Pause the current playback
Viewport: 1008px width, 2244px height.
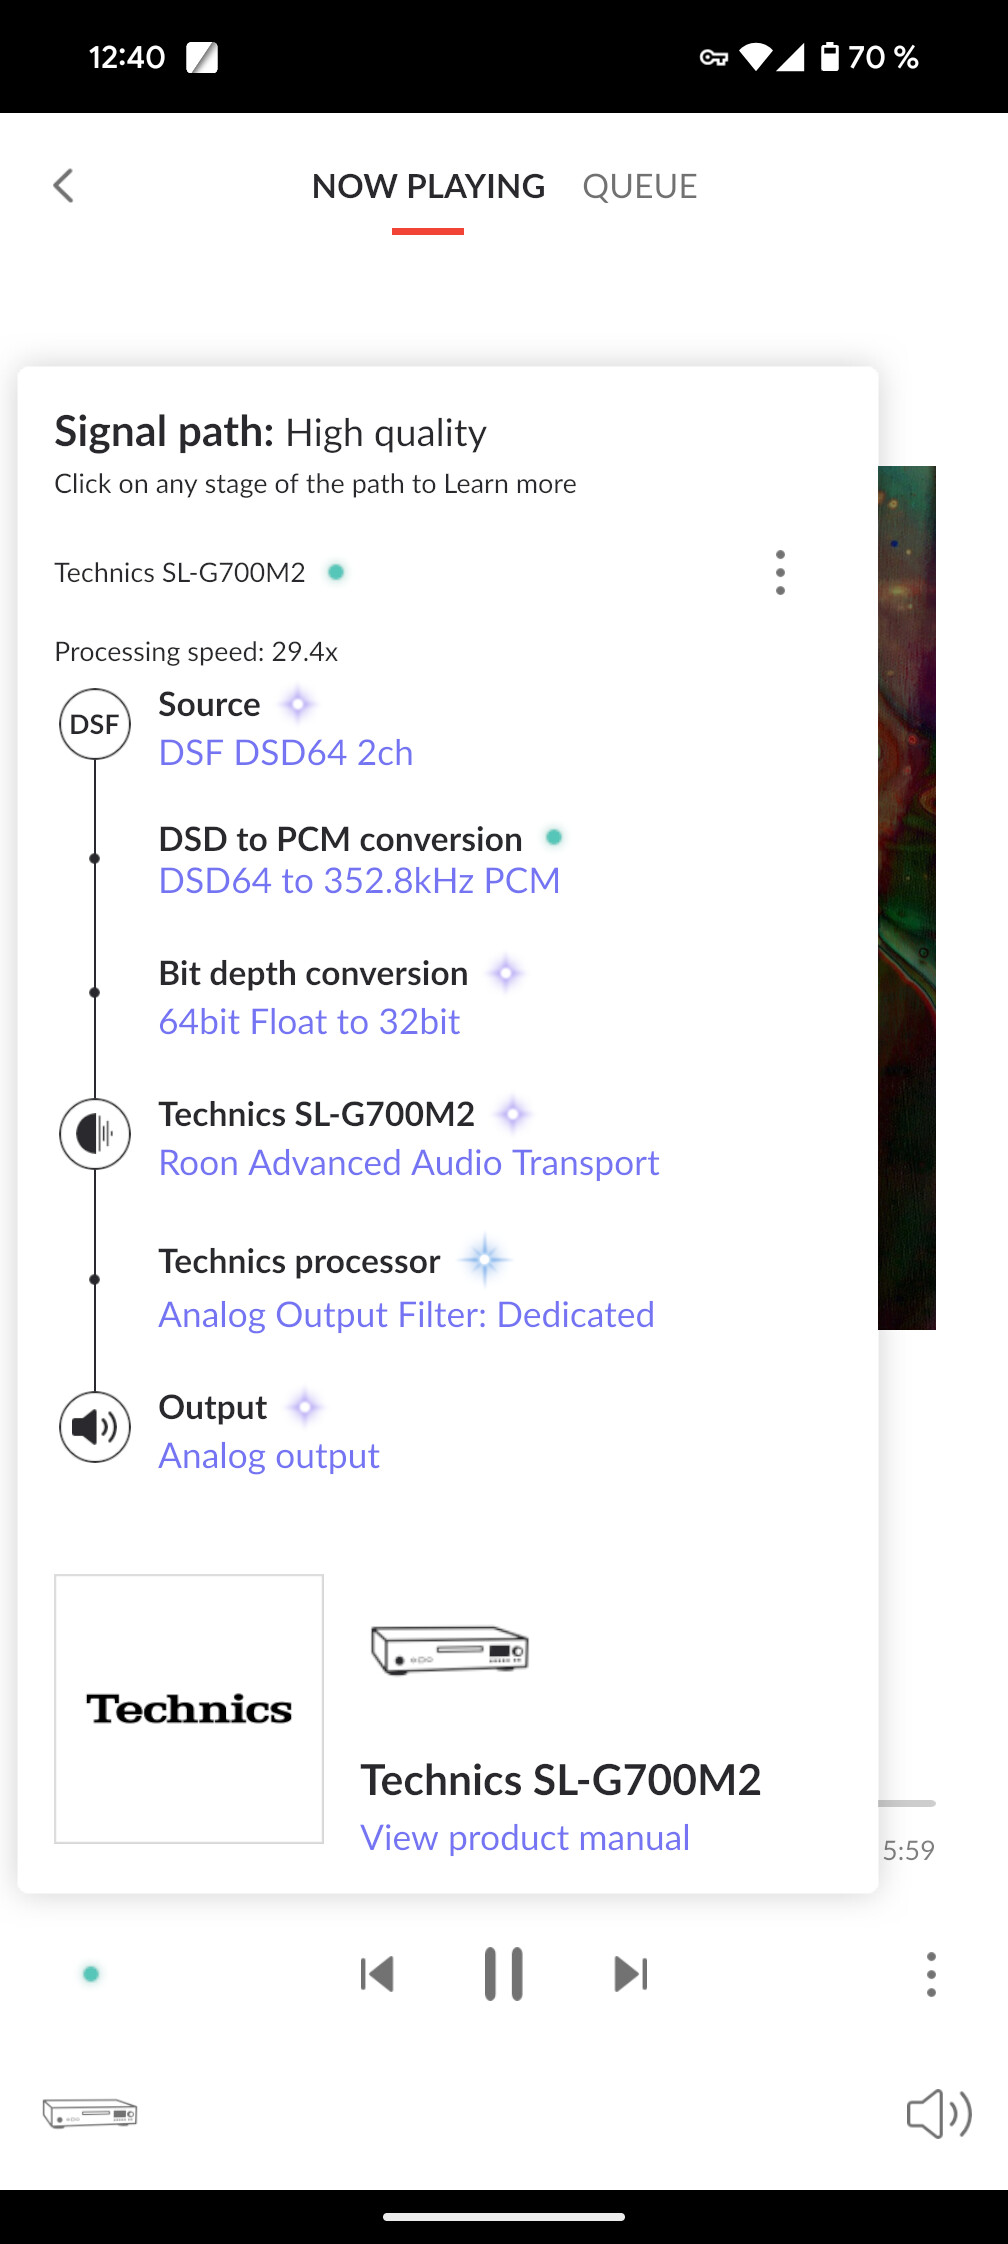503,1974
